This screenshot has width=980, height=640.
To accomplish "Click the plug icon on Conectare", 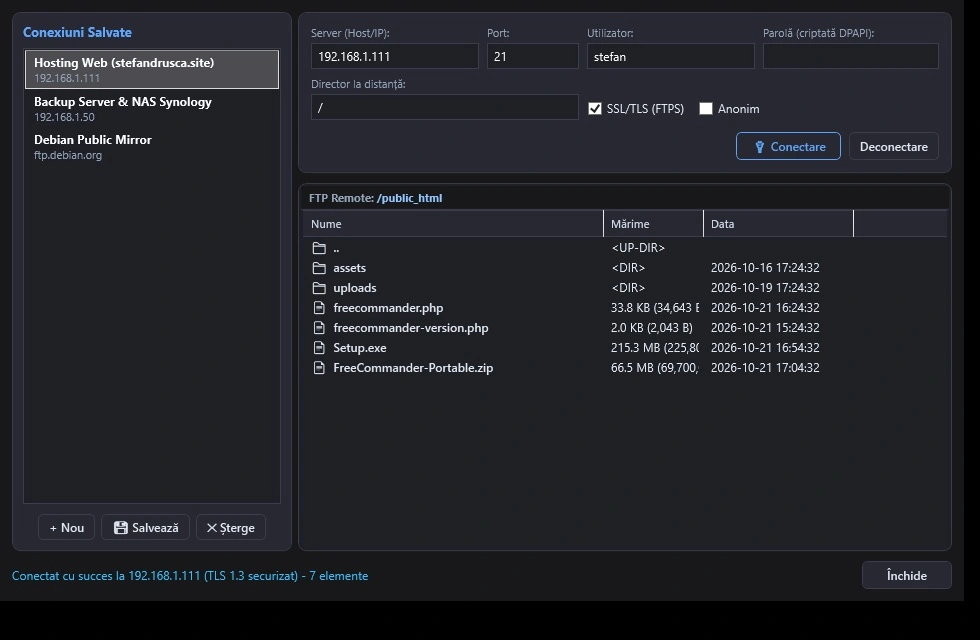I will tap(759, 147).
